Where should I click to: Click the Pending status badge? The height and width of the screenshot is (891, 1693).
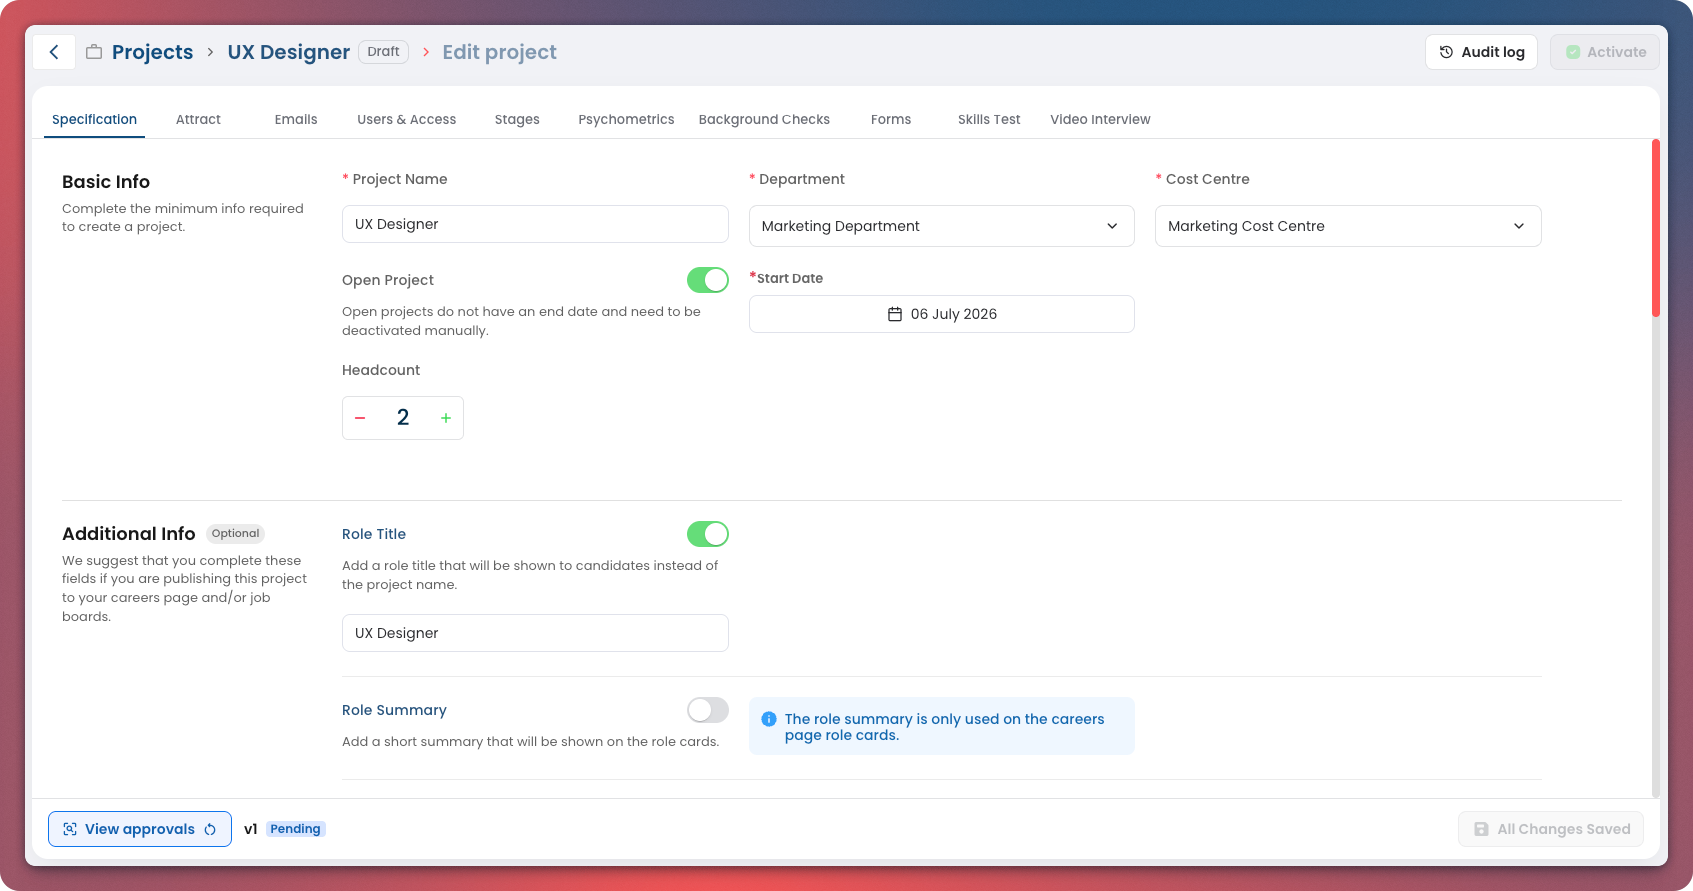[295, 829]
